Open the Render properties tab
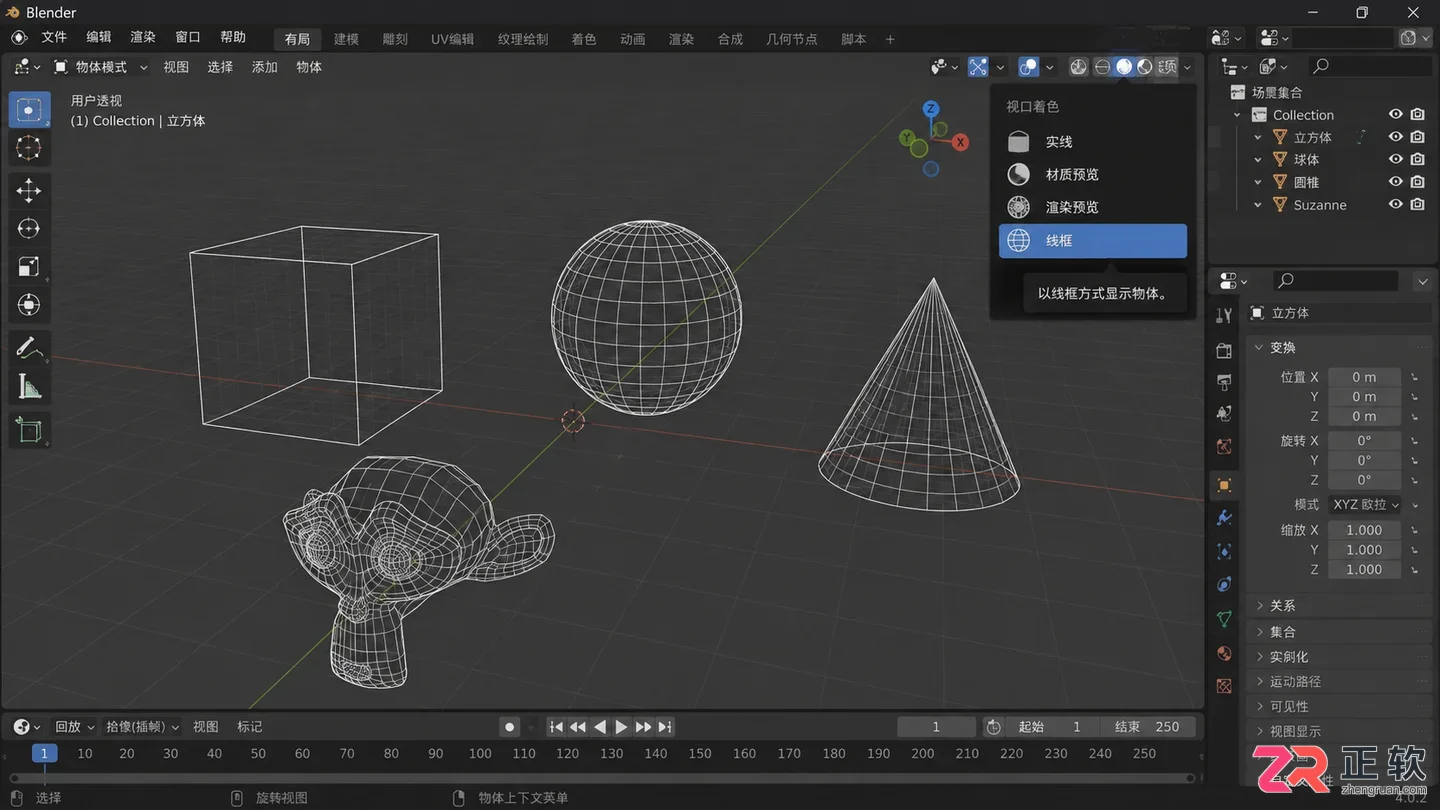Image resolution: width=1440 pixels, height=810 pixels. pos(1224,350)
